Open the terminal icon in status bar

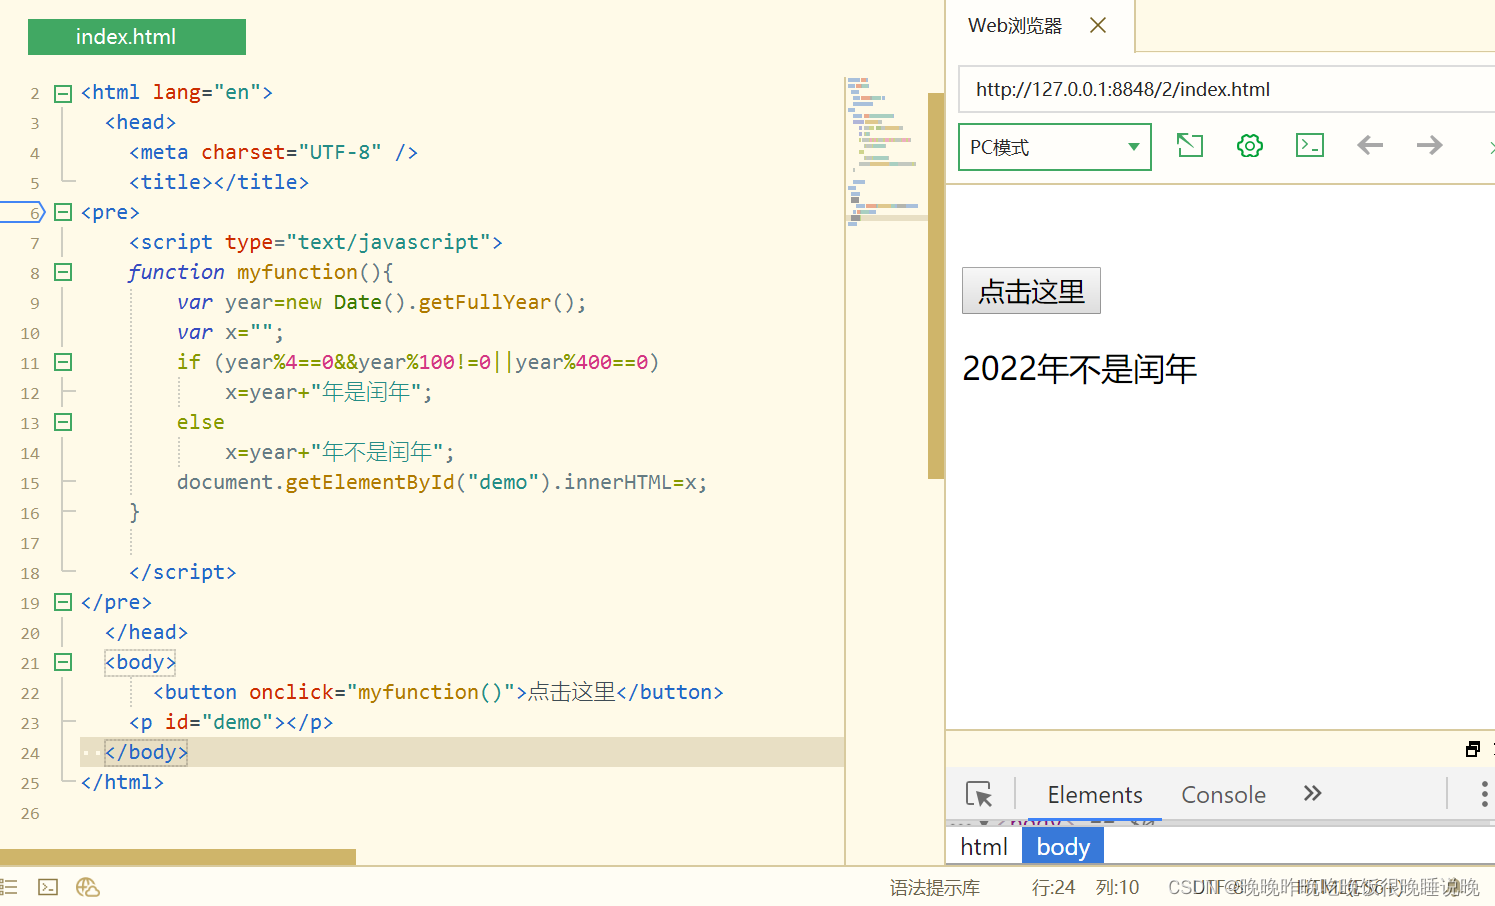tap(48, 887)
